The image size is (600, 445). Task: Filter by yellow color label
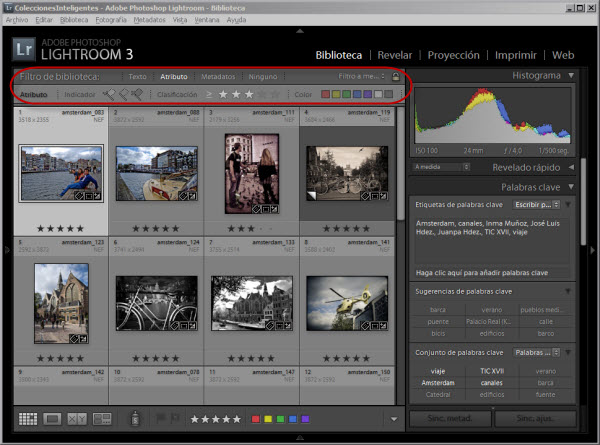point(336,94)
